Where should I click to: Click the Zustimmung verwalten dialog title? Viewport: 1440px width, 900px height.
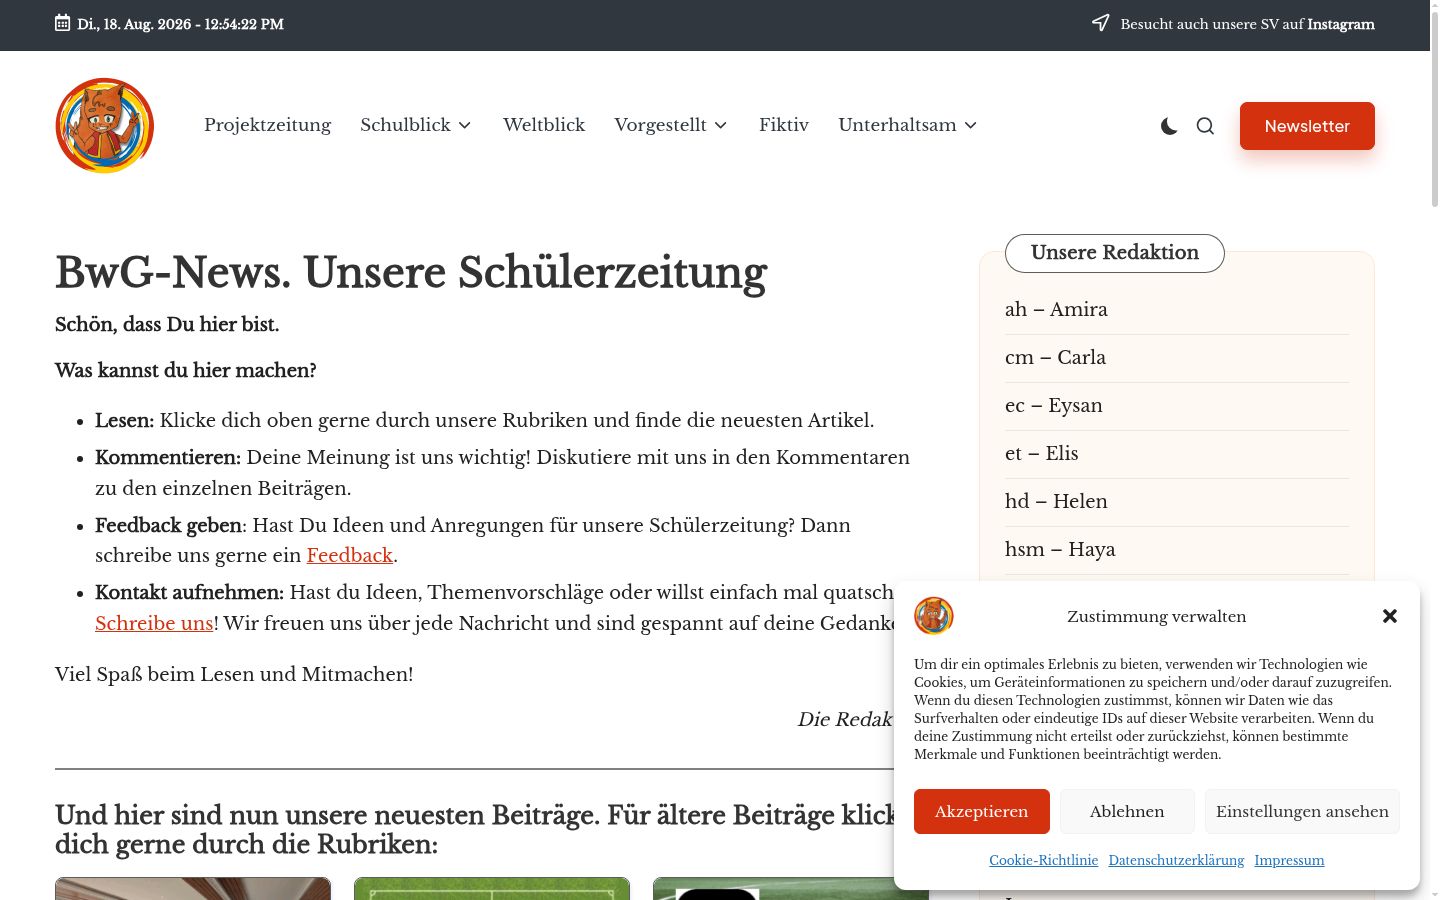click(1157, 616)
